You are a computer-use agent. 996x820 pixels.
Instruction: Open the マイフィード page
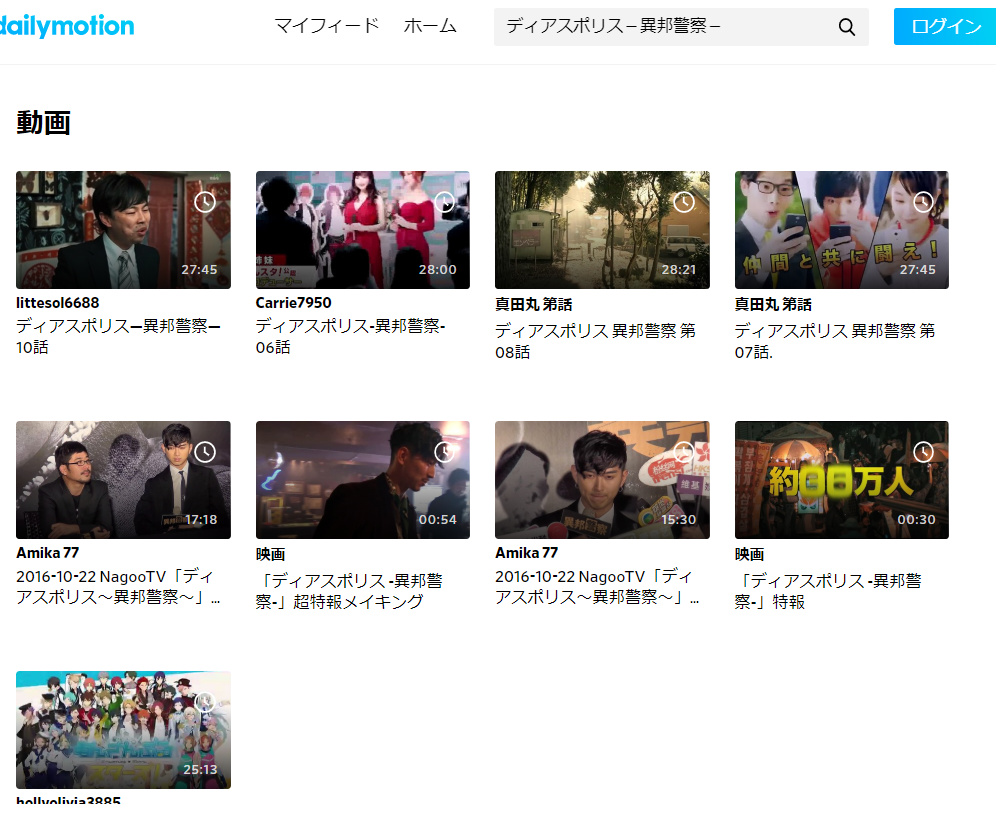(326, 26)
